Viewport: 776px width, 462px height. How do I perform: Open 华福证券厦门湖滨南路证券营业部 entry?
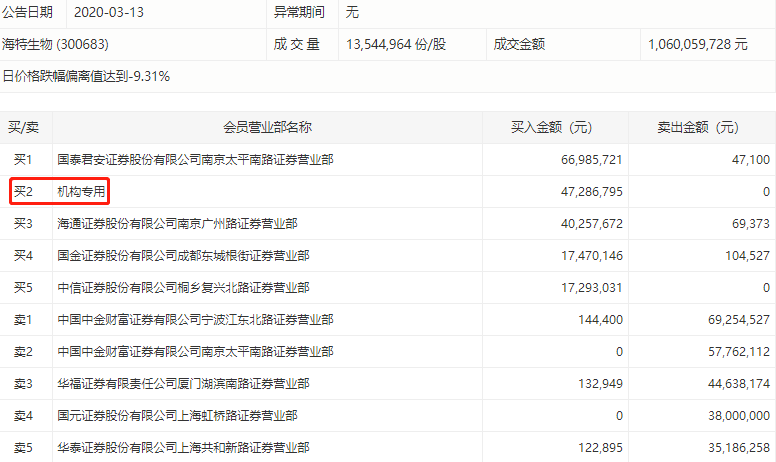coord(183,384)
